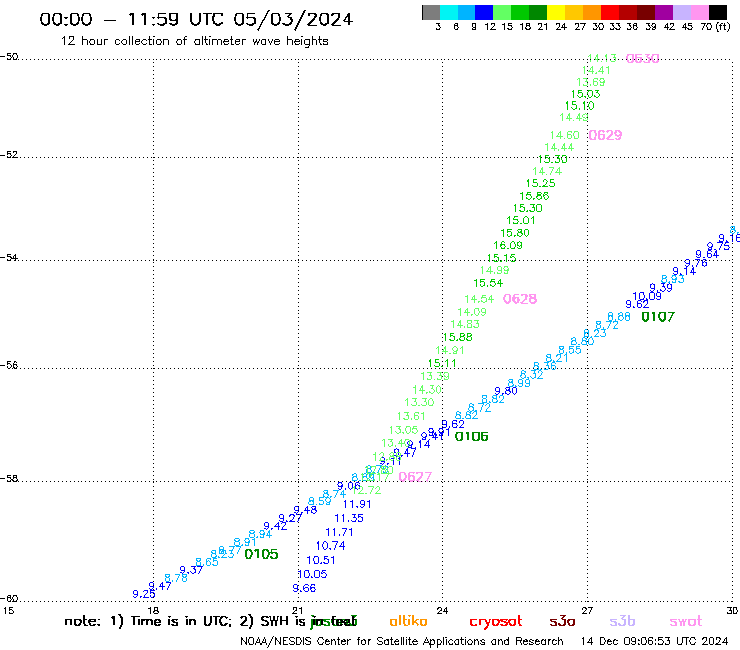Click the wave height value 15.11
740x650 pixels.
442,363
